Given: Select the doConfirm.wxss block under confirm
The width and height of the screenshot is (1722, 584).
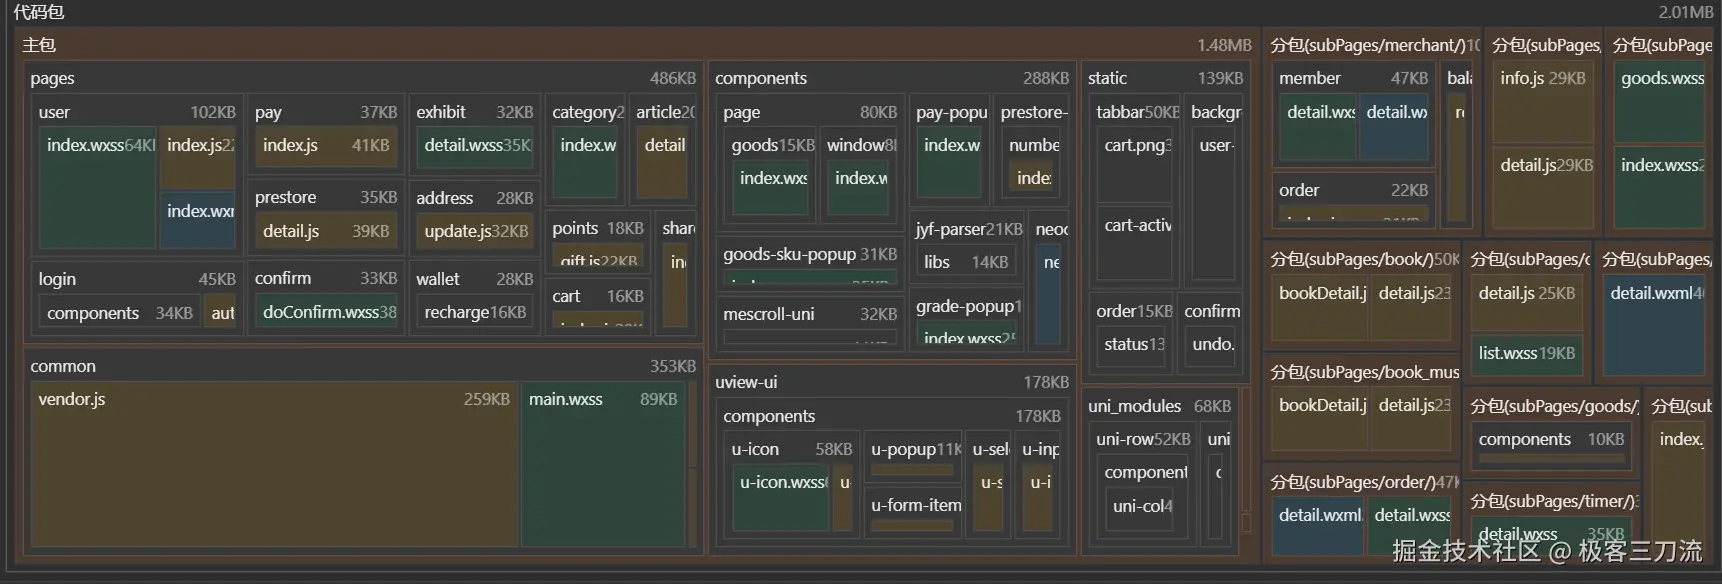Looking at the screenshot, I should [325, 312].
